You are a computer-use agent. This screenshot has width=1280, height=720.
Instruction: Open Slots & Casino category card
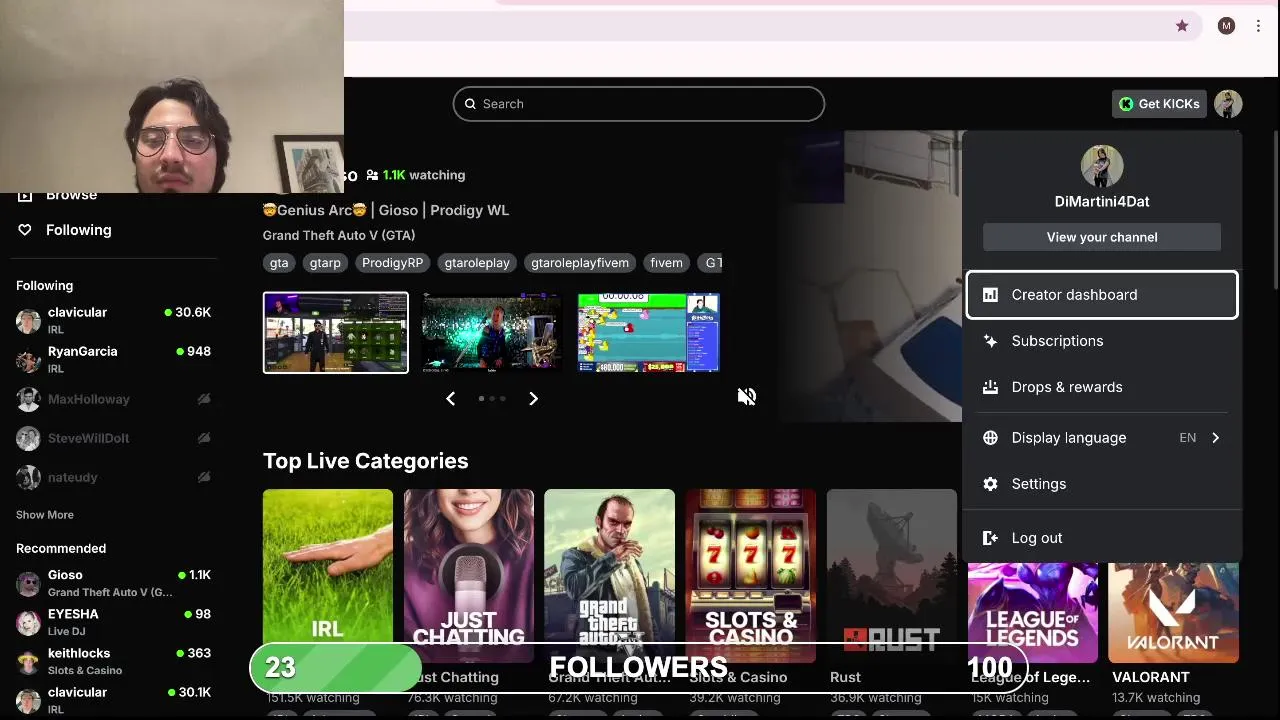[751, 576]
